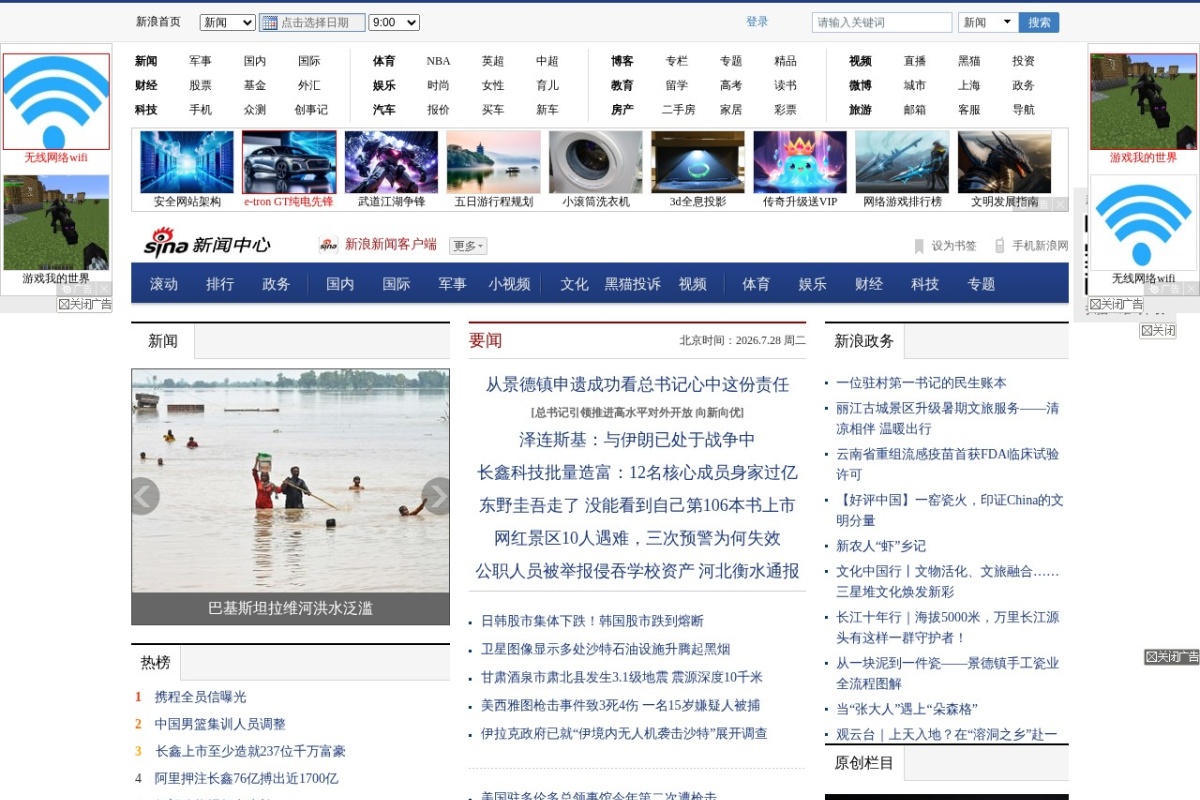Click the 传奇升级送VIP thumbnail
Image resolution: width=1200 pixels, height=800 pixels.
tap(800, 162)
